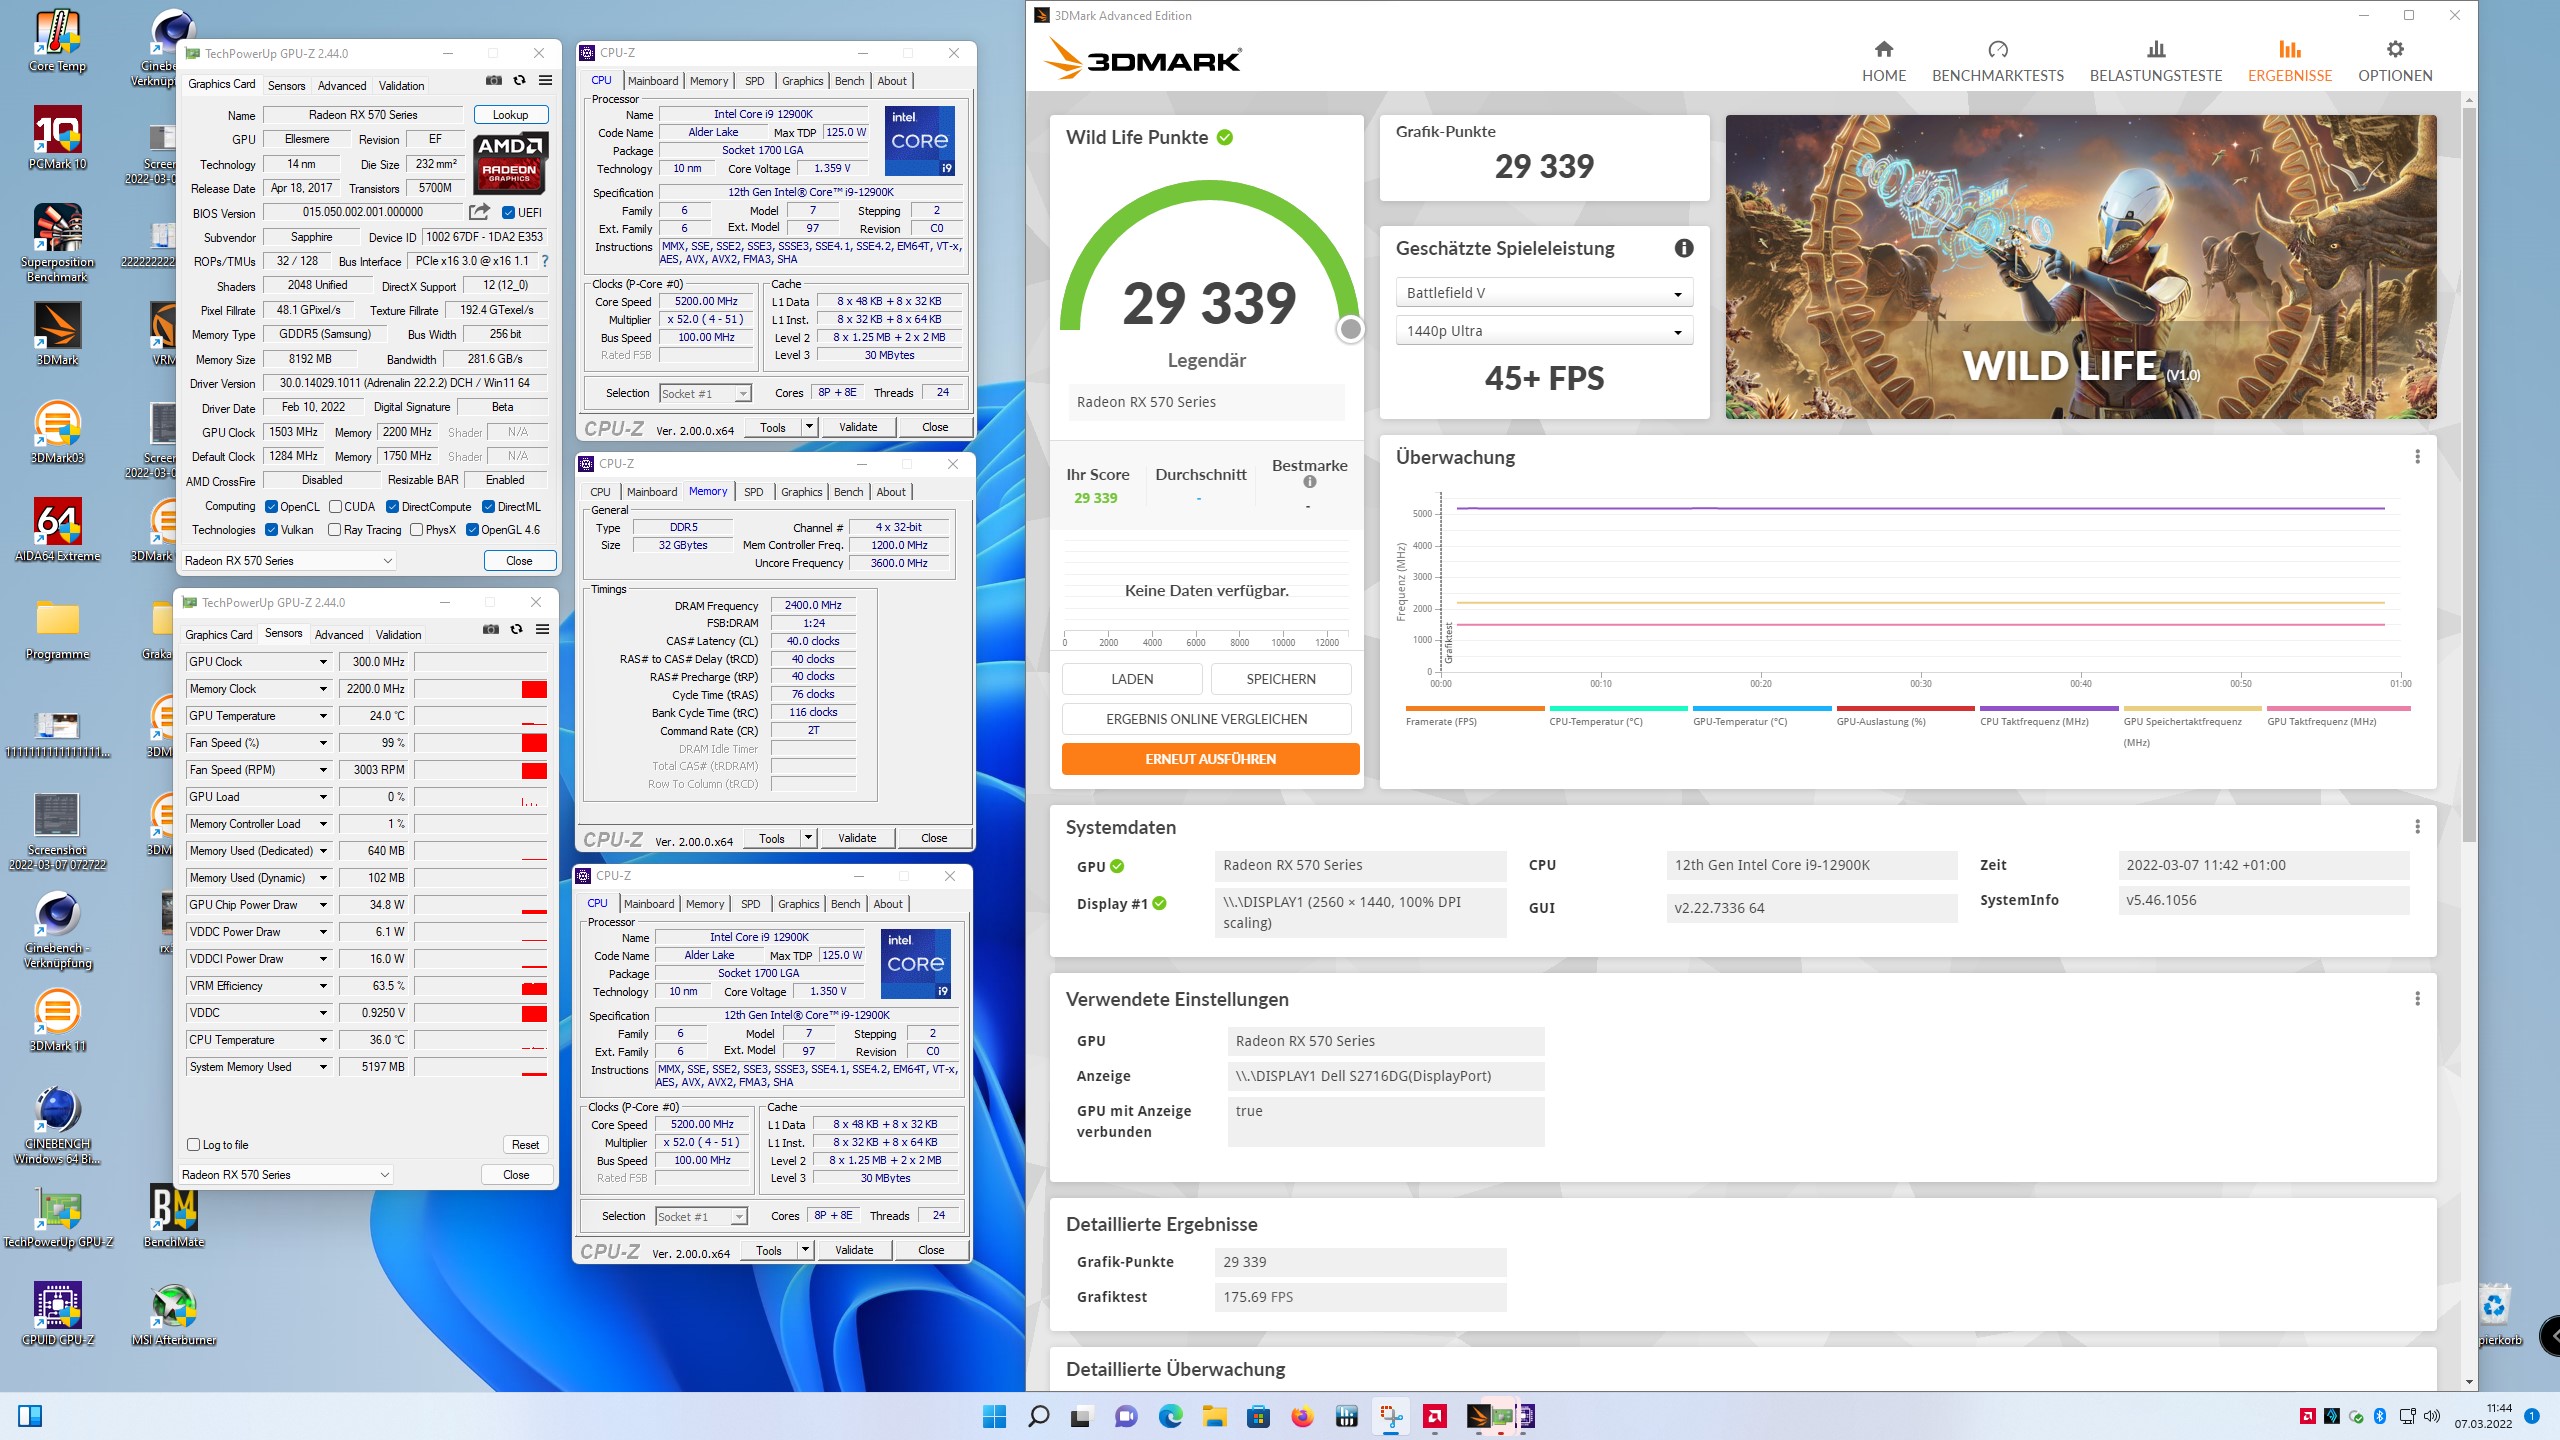Open the GPU selector dropdown in GPU-Z Sensors window

click(285, 1175)
